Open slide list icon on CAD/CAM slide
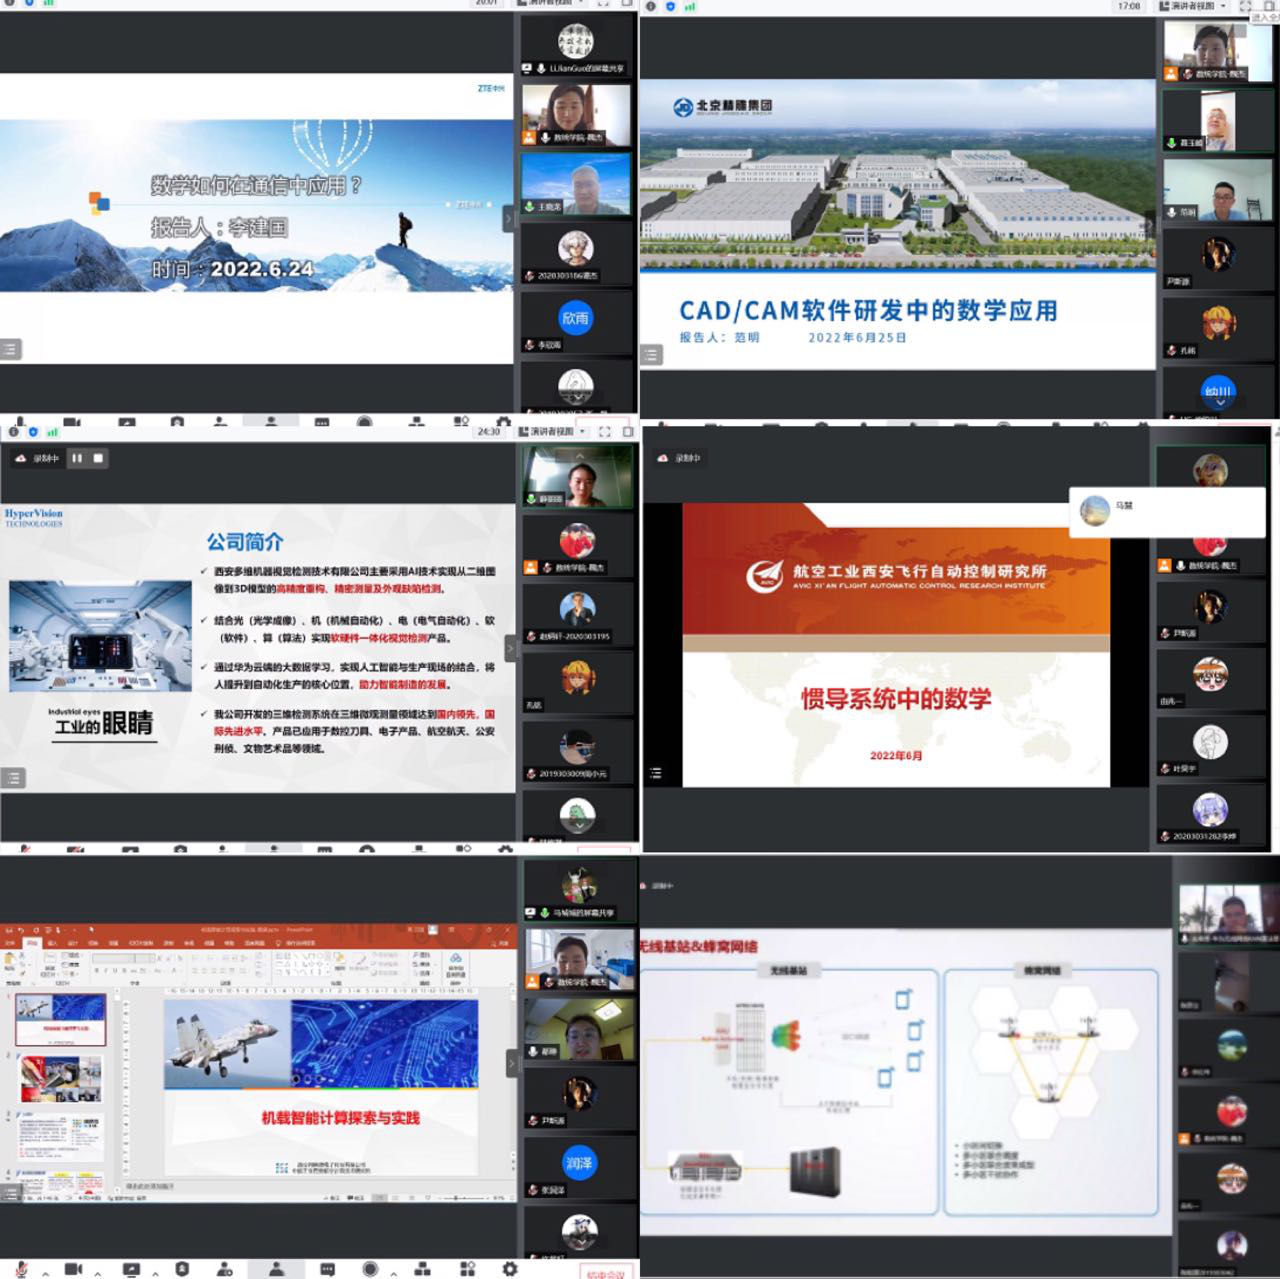 pos(652,355)
